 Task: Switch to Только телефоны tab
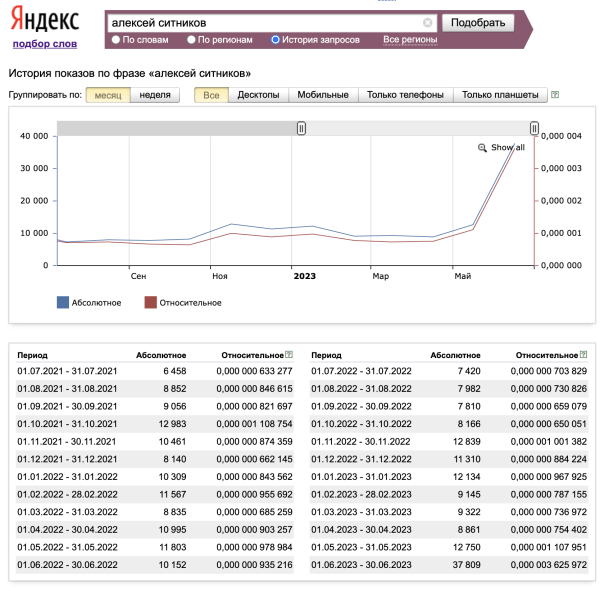[x=405, y=95]
